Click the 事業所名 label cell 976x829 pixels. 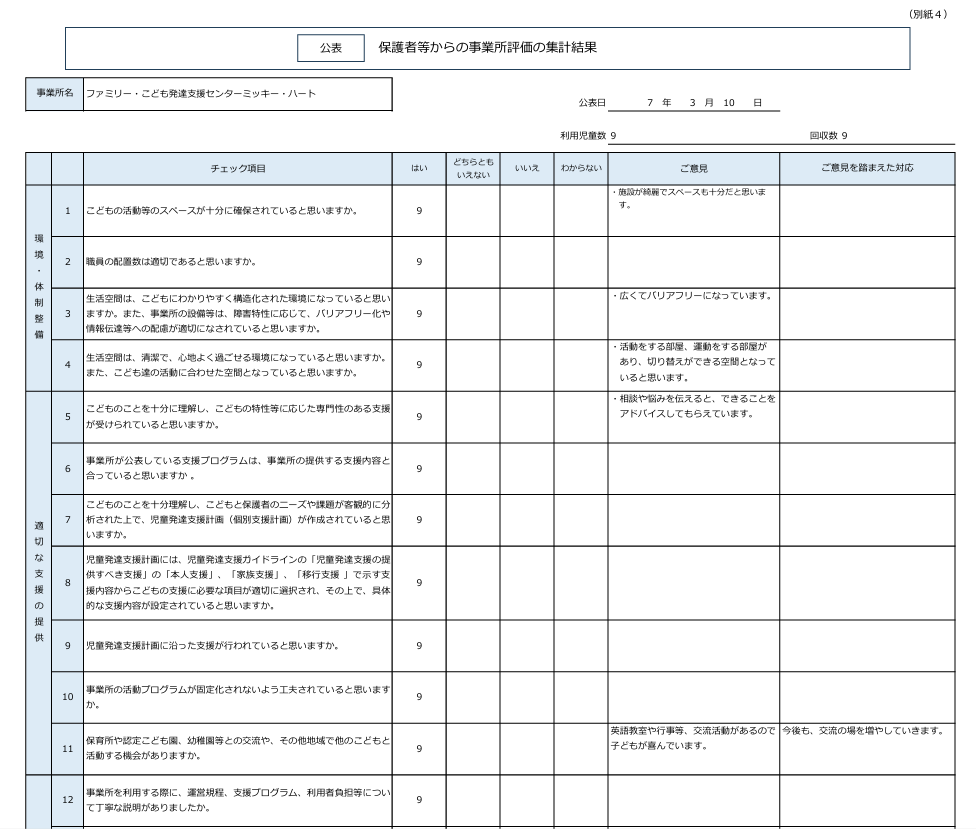[54, 94]
